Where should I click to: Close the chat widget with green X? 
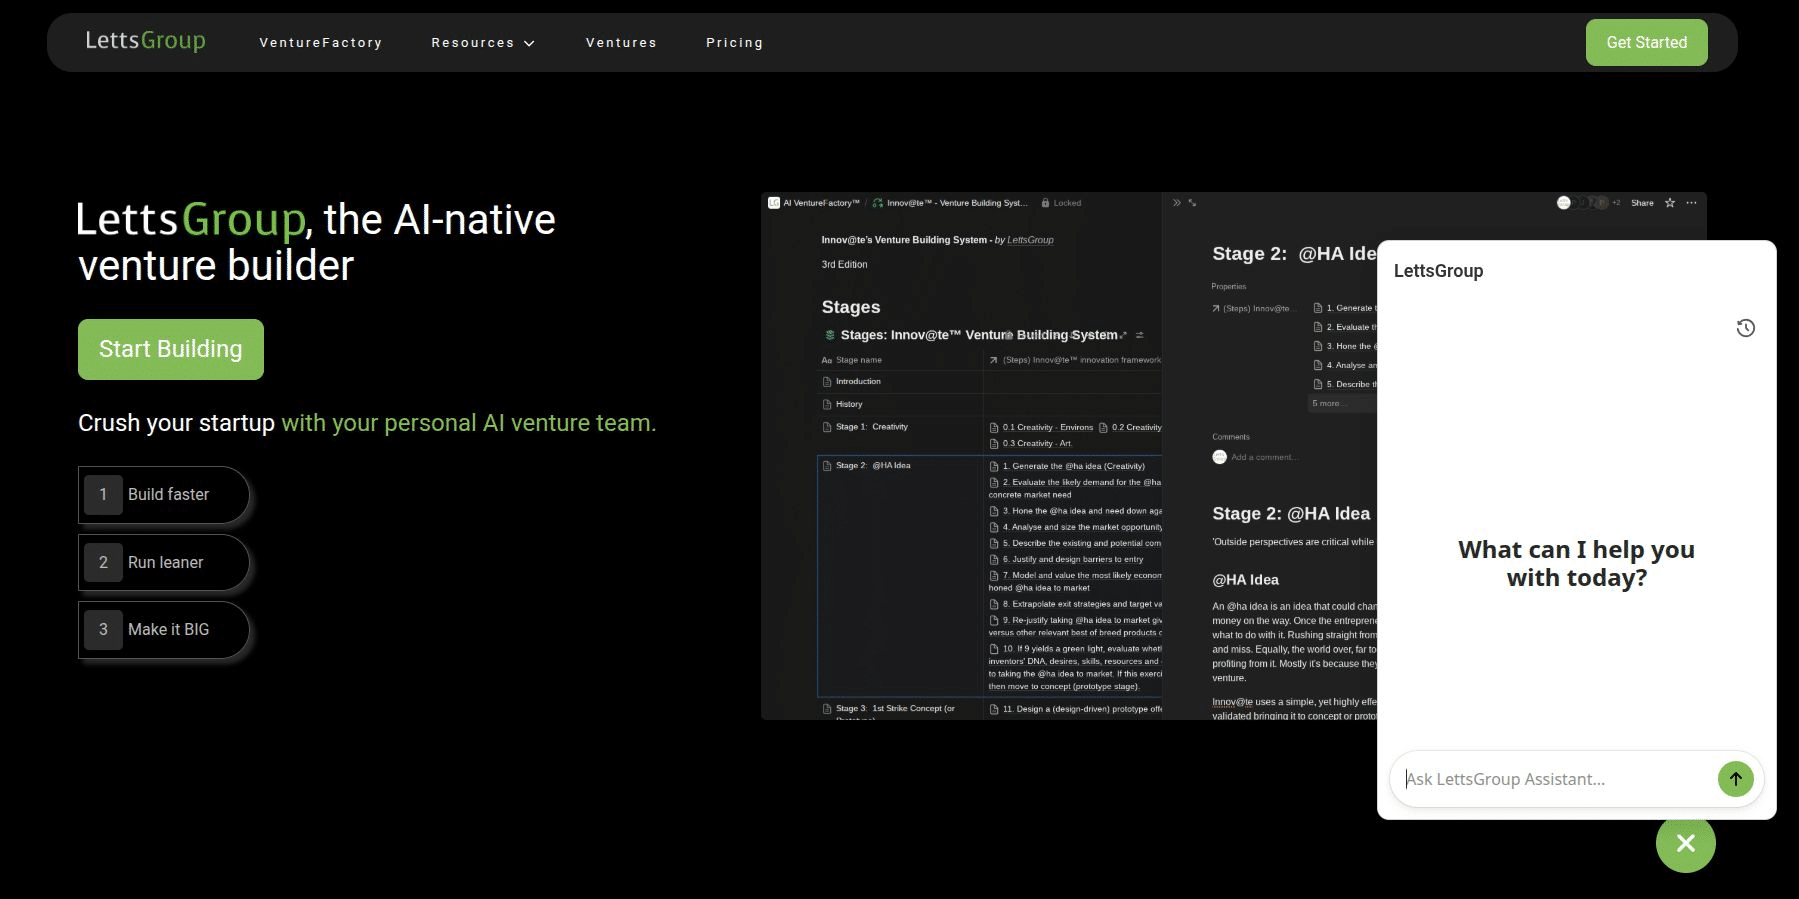(x=1685, y=843)
